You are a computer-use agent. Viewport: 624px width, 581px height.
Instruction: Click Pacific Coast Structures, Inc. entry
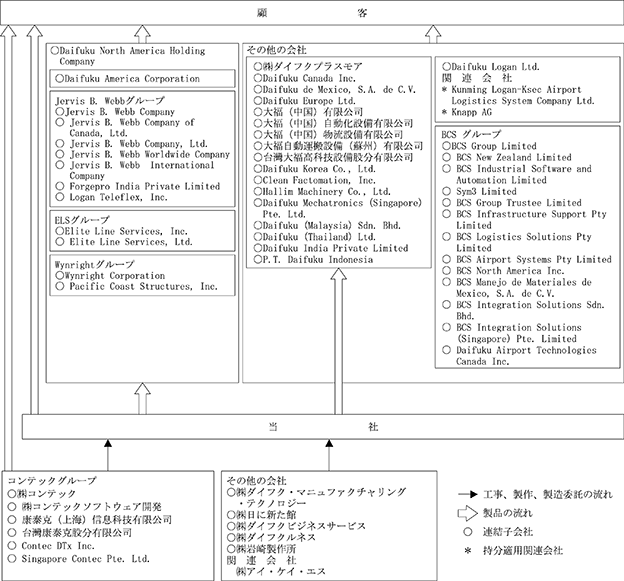(x=136, y=286)
